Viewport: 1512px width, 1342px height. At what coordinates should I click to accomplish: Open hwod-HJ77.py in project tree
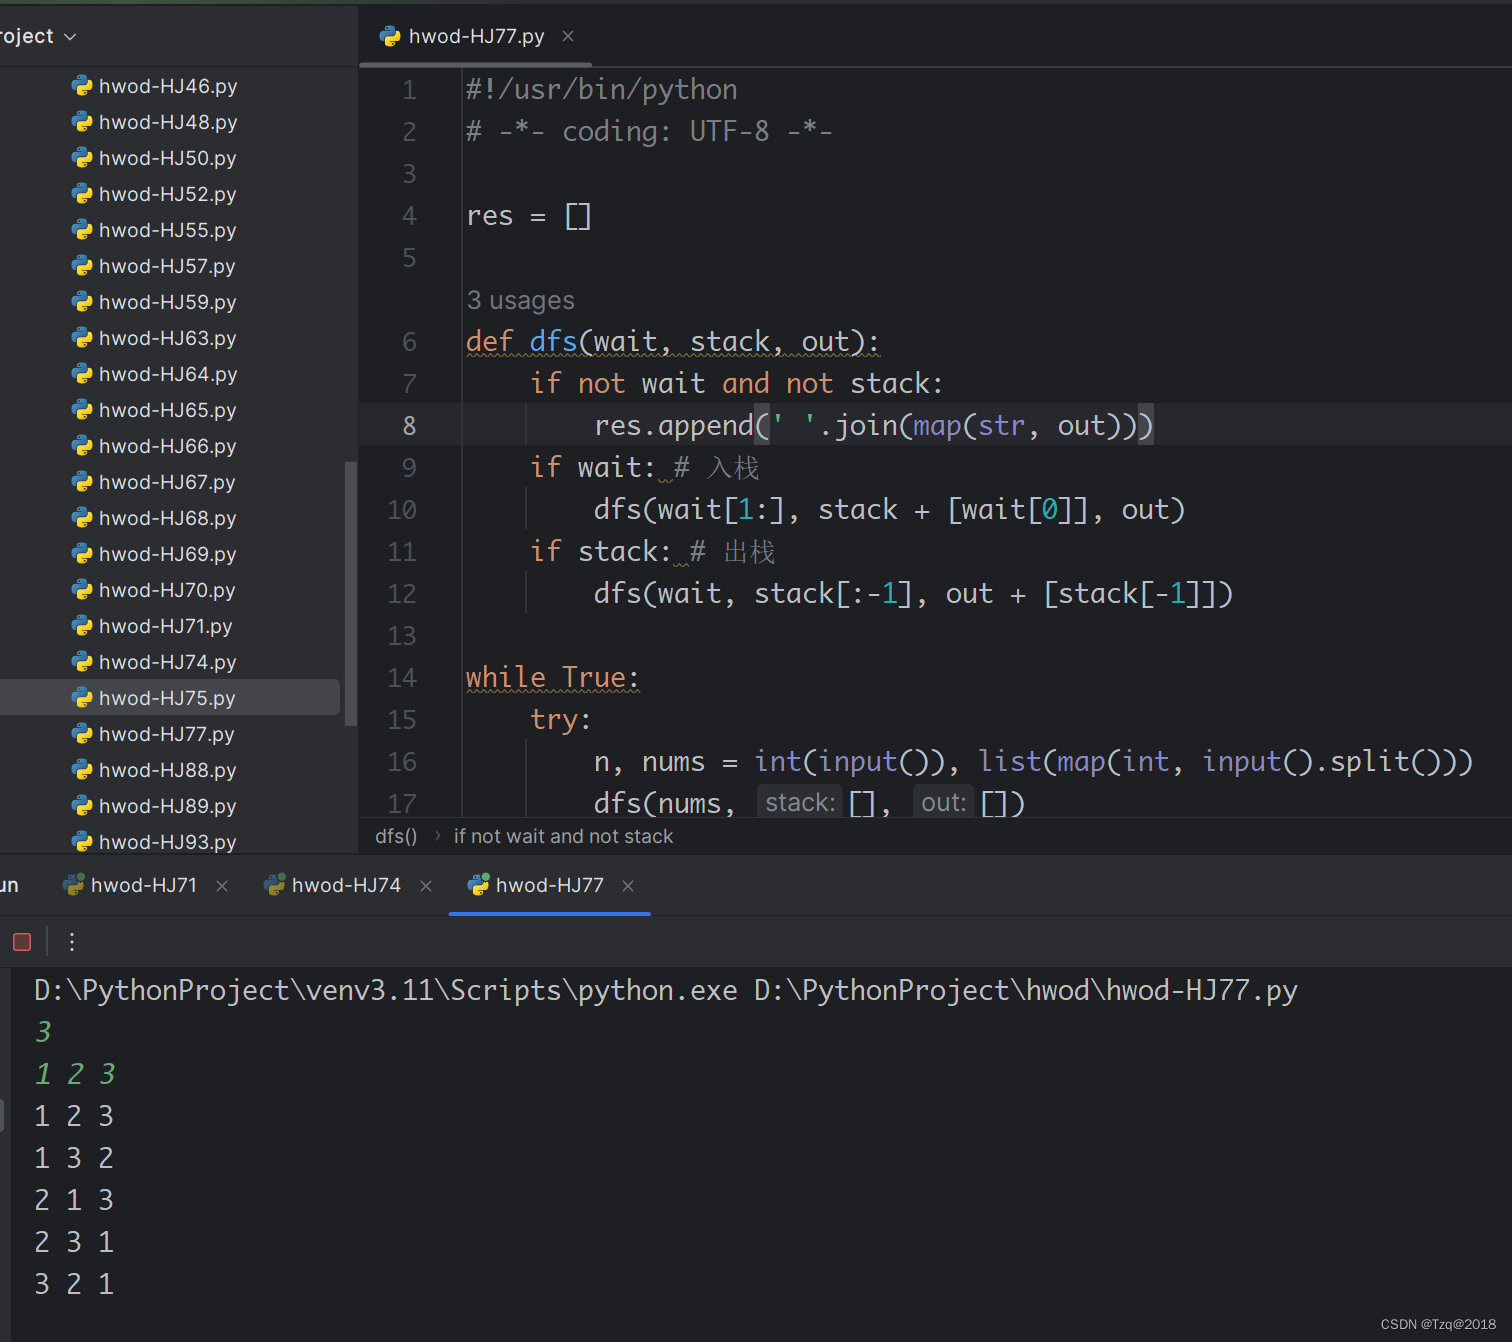(x=167, y=734)
